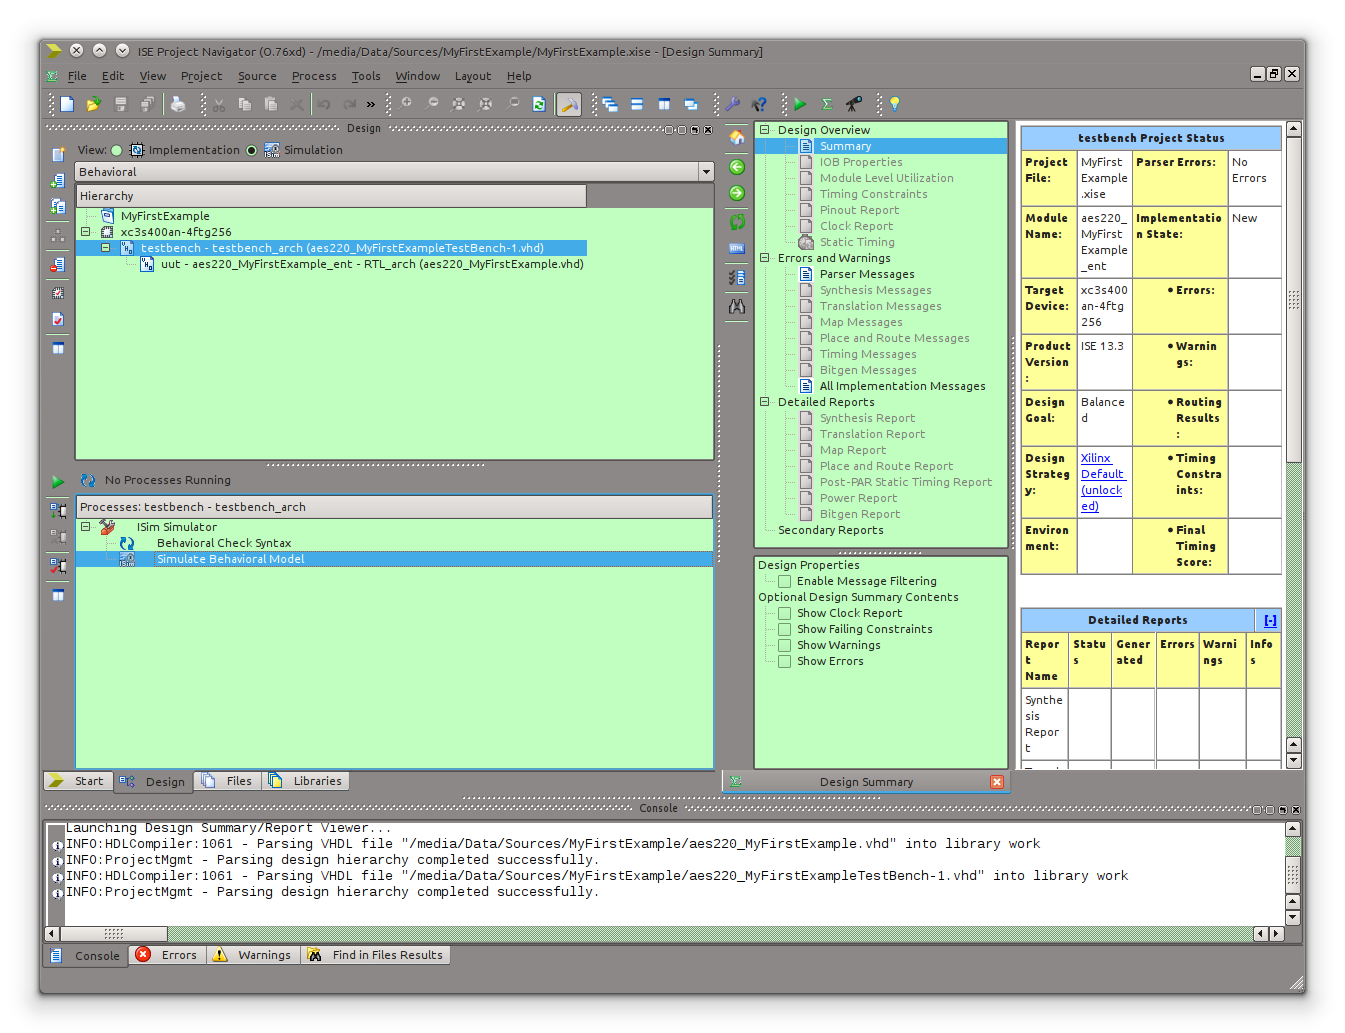Open the Xilinx Default (unlocked) strategy link

click(x=1102, y=482)
